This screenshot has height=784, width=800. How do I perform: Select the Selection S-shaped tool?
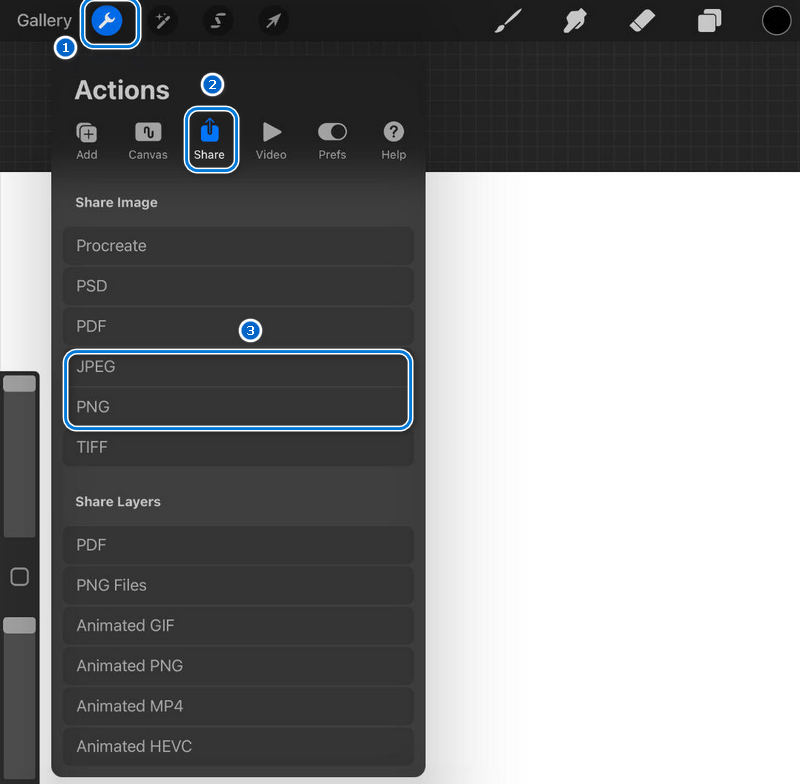point(217,21)
